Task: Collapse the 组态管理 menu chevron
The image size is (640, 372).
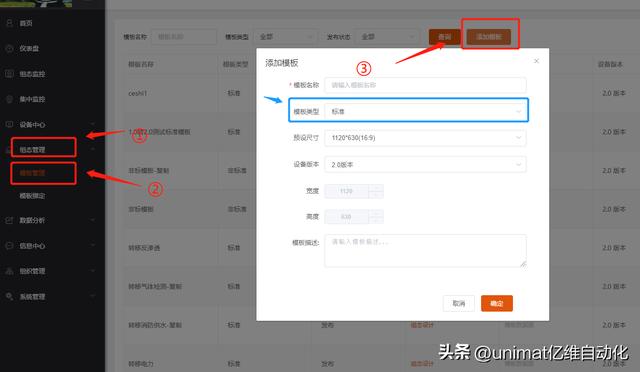Action: [93, 149]
